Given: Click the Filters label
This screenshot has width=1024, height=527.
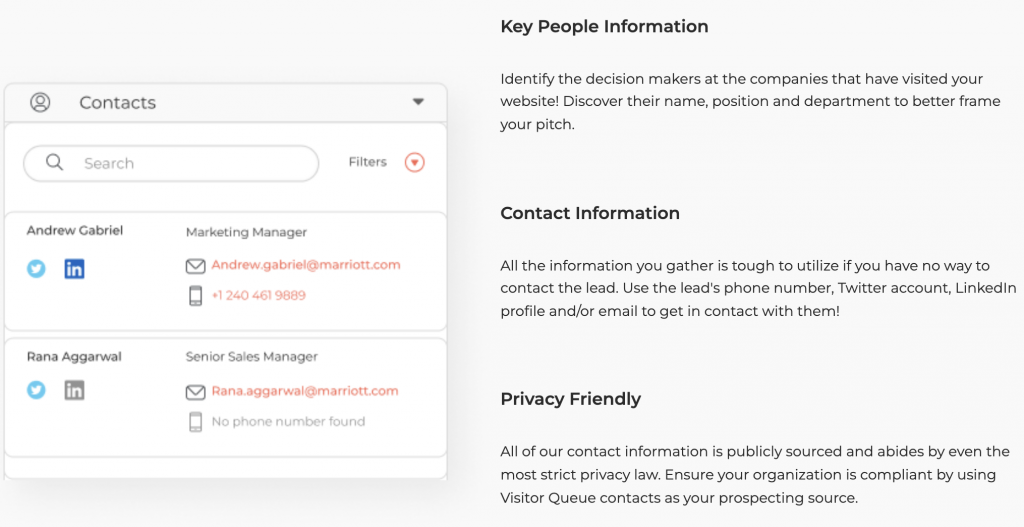Looking at the screenshot, I should tap(368, 162).
